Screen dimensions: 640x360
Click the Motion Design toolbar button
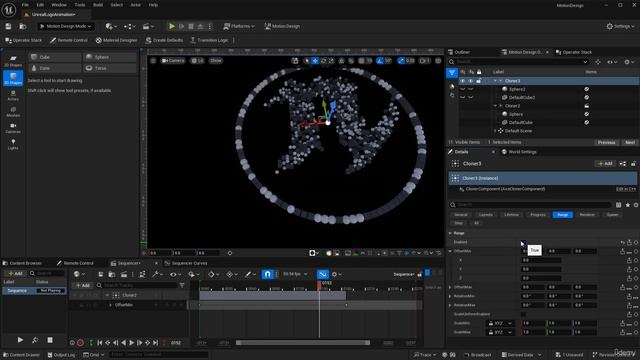[282, 26]
